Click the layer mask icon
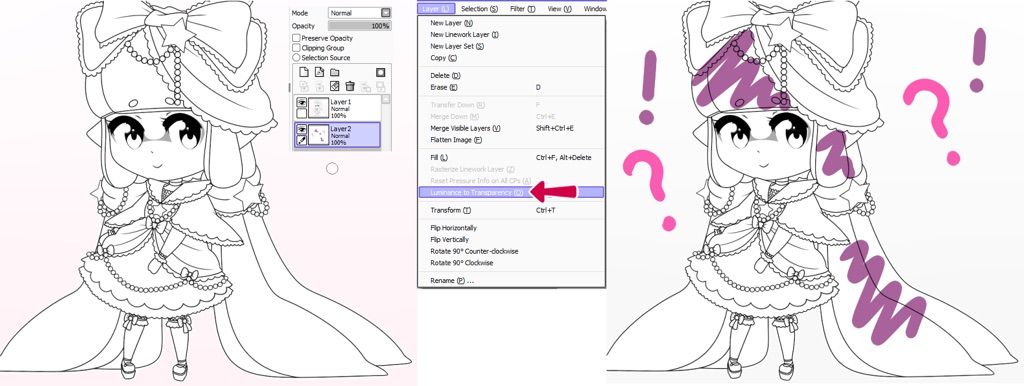 coord(380,72)
